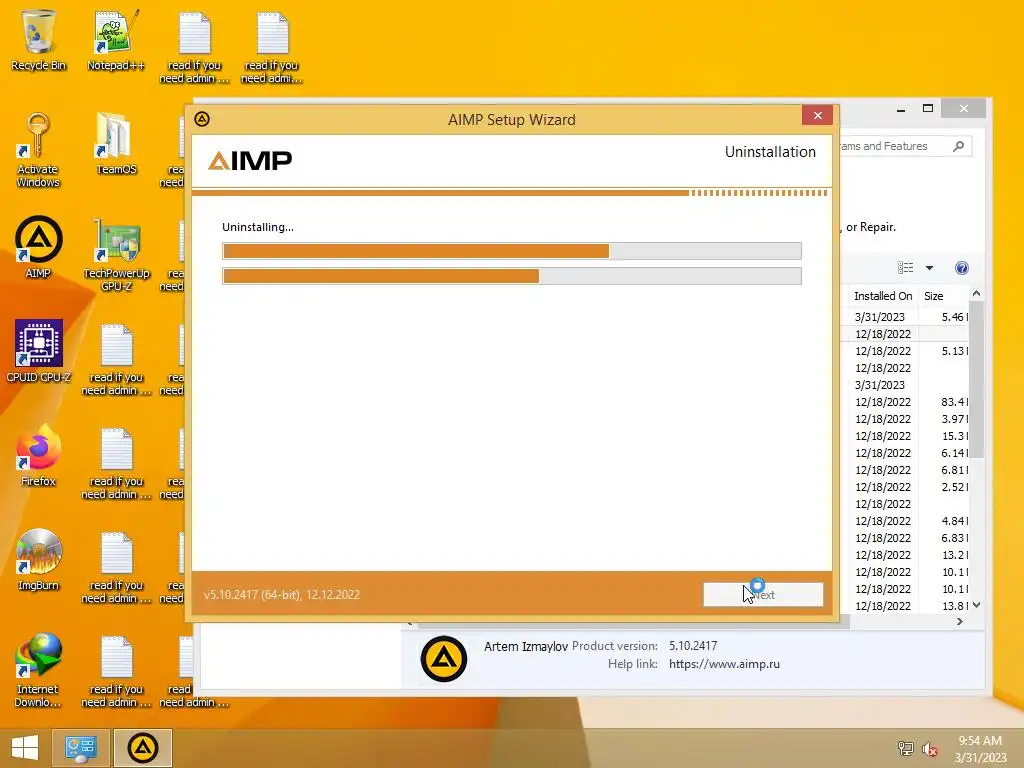Click the vertical scrollbar down arrow
Viewport: 1024px width, 768px height.
pyautogui.click(x=976, y=605)
